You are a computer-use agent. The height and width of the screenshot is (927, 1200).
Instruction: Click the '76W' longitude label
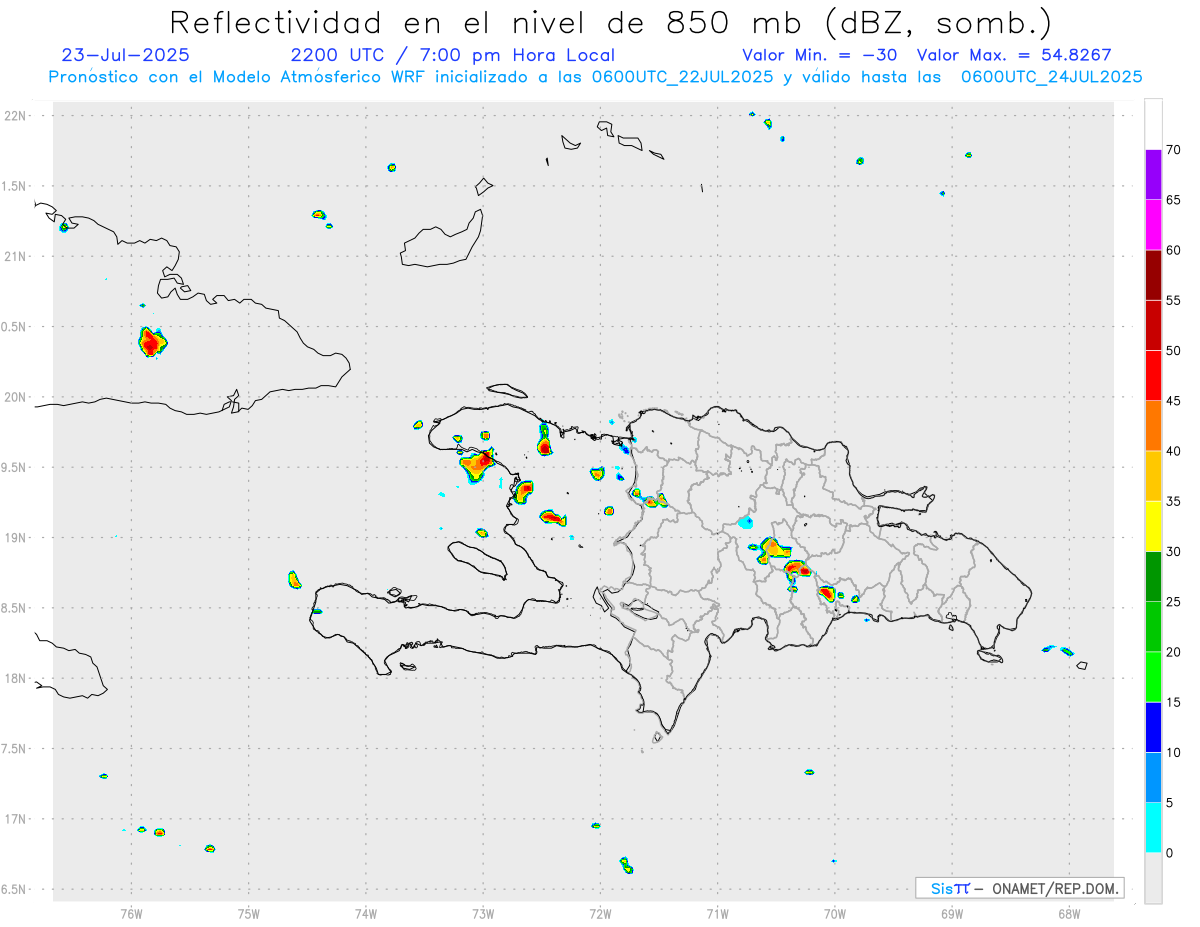131,912
